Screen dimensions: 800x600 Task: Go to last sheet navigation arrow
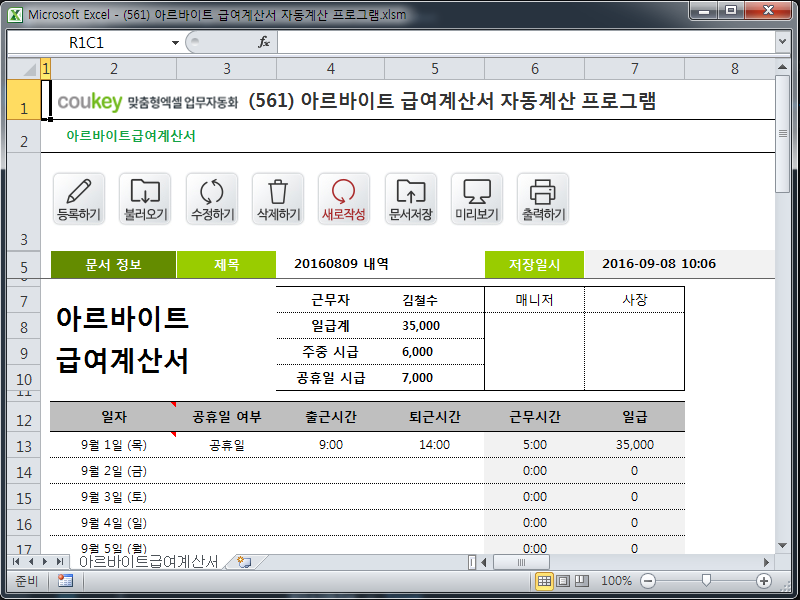60,562
